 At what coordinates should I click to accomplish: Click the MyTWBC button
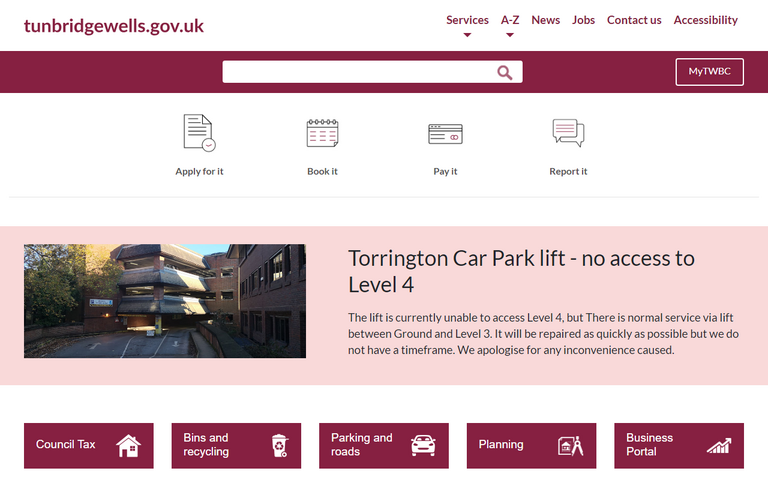[x=709, y=72]
